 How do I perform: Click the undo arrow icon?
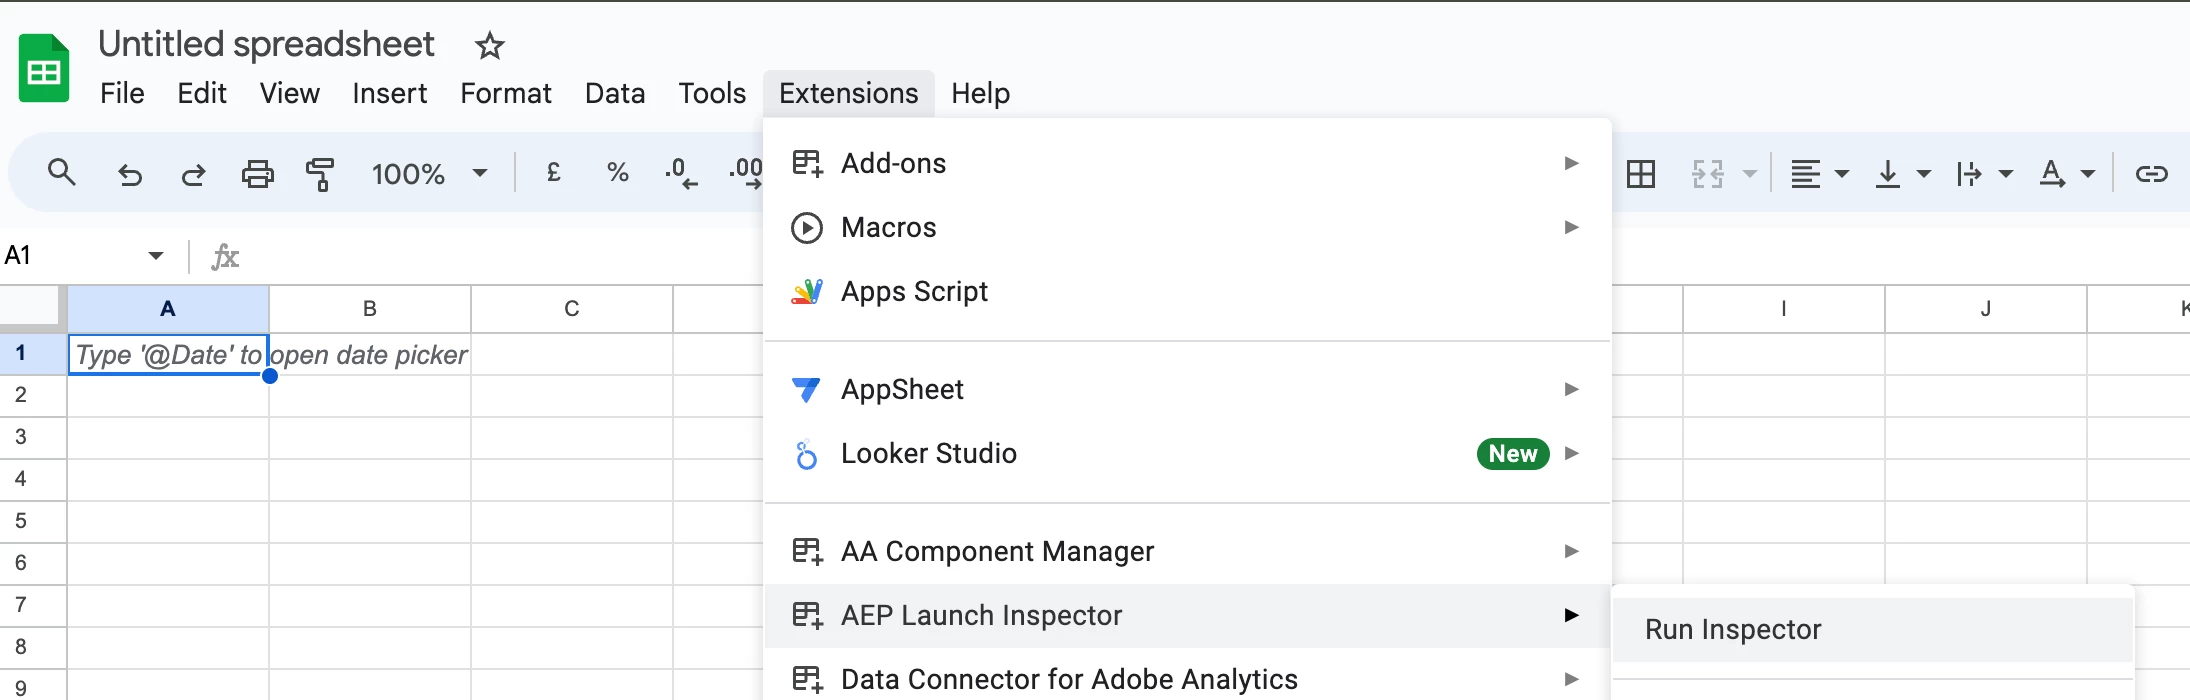[x=130, y=175]
